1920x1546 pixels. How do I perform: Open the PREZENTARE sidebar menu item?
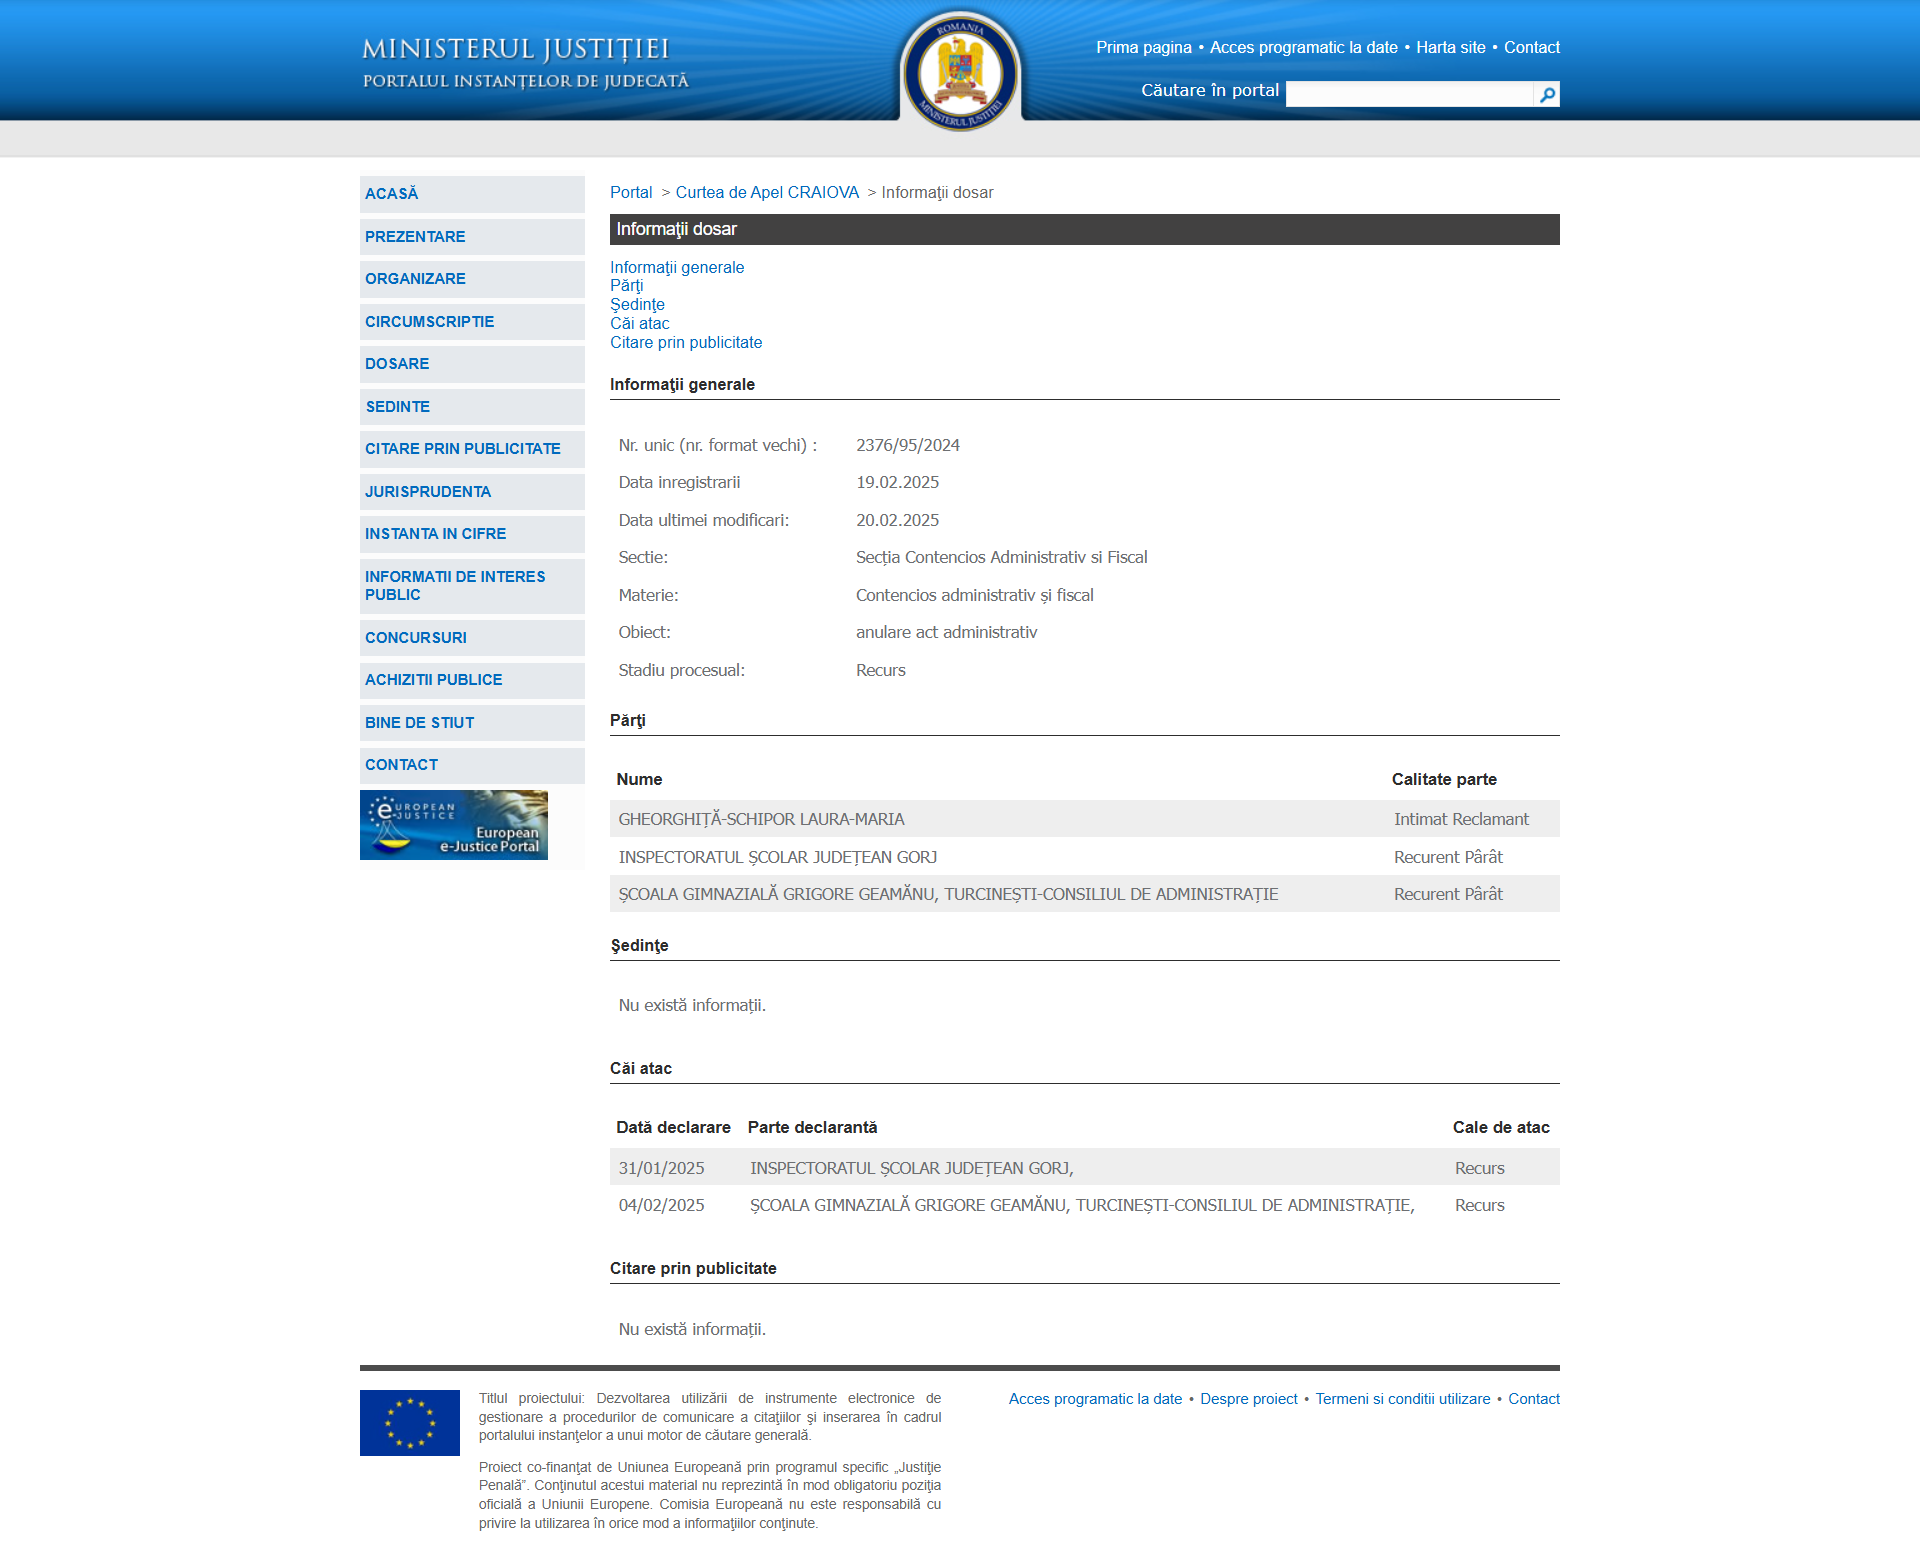pyautogui.click(x=472, y=237)
